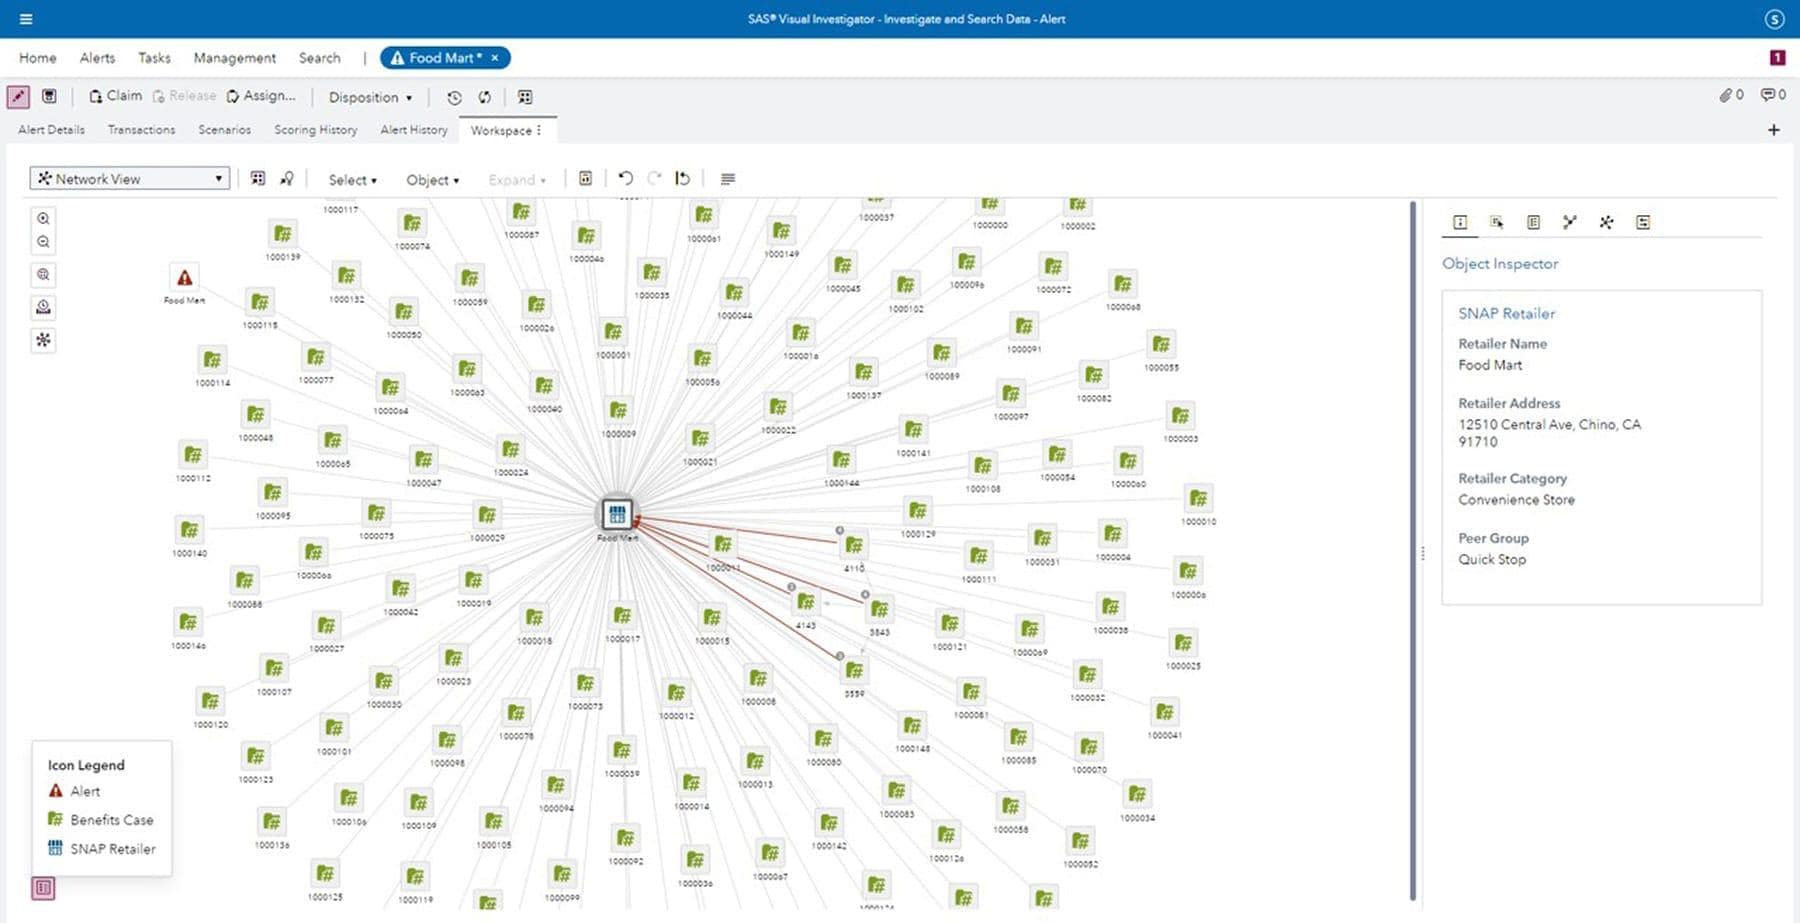Open the Network View dropdown
Image resolution: width=1800 pixels, height=923 pixels.
click(129, 178)
